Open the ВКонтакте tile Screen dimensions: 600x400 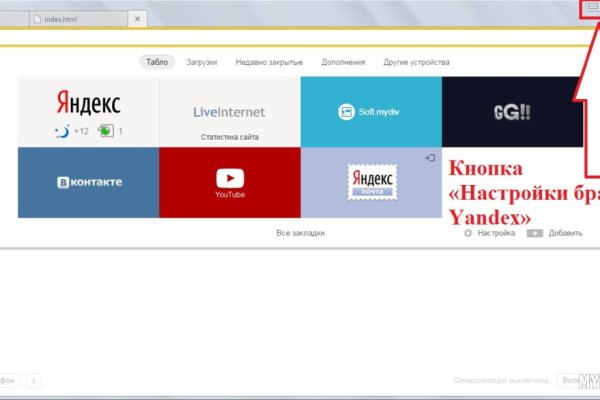pyautogui.click(x=89, y=183)
